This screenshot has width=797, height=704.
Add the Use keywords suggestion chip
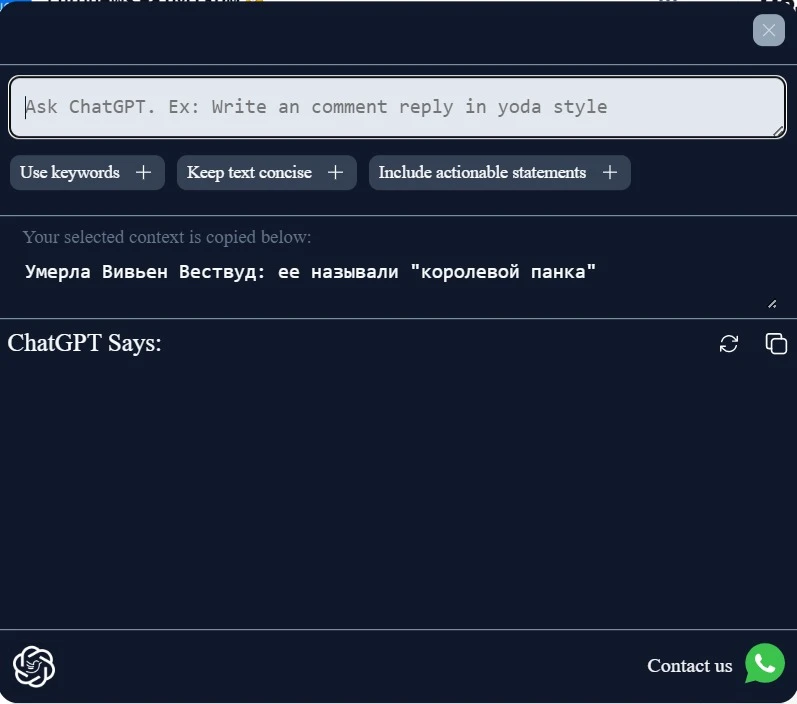click(87, 173)
